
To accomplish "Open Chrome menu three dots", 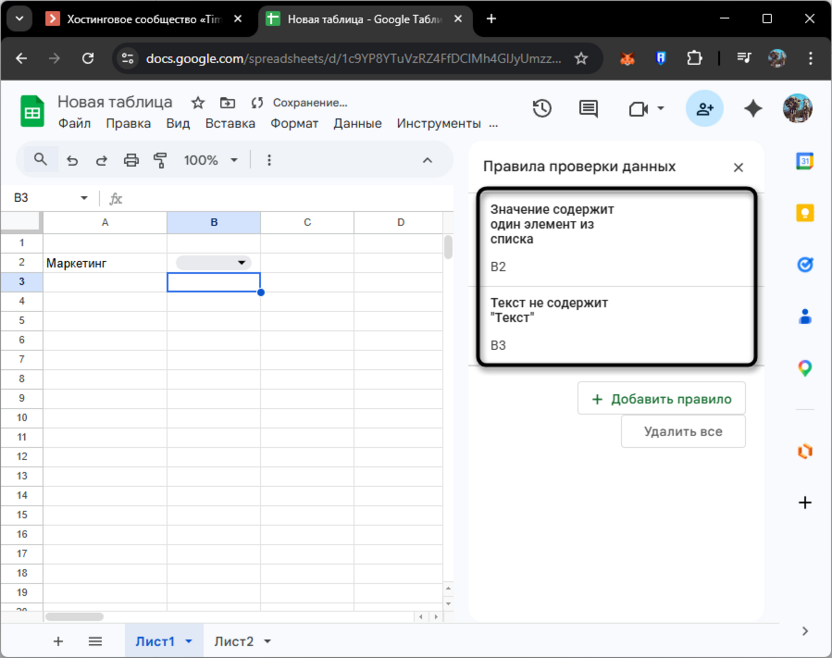I will 810,58.
